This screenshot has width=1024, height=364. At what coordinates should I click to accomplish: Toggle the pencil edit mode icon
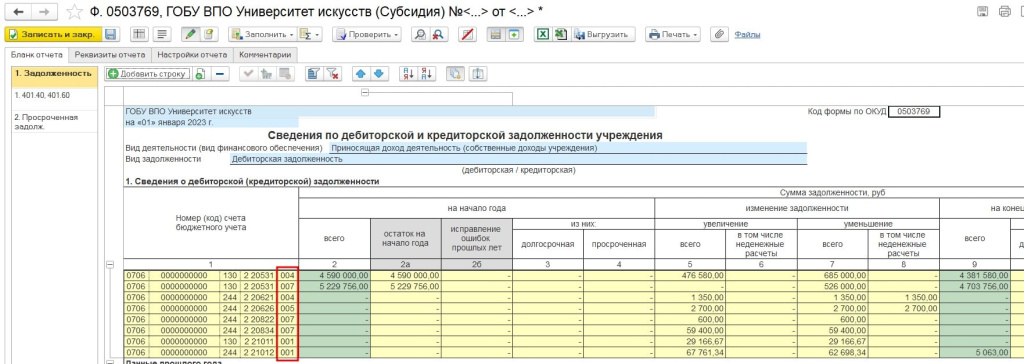coord(191,35)
